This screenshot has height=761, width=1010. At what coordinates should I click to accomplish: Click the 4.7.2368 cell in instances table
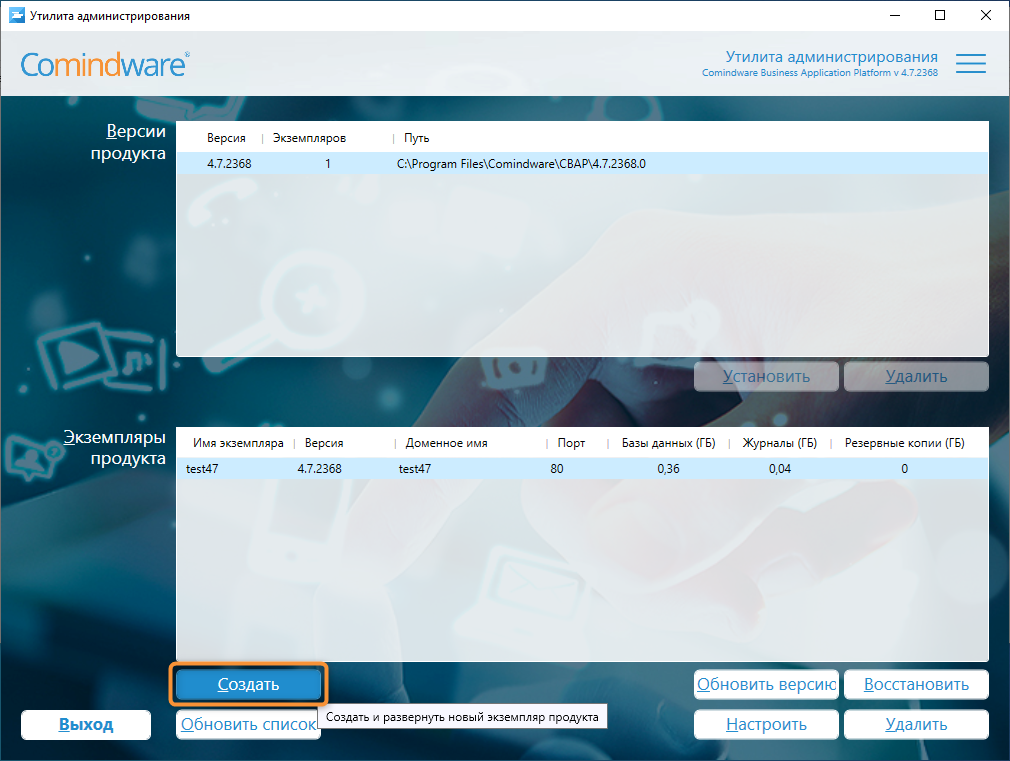tap(319, 469)
